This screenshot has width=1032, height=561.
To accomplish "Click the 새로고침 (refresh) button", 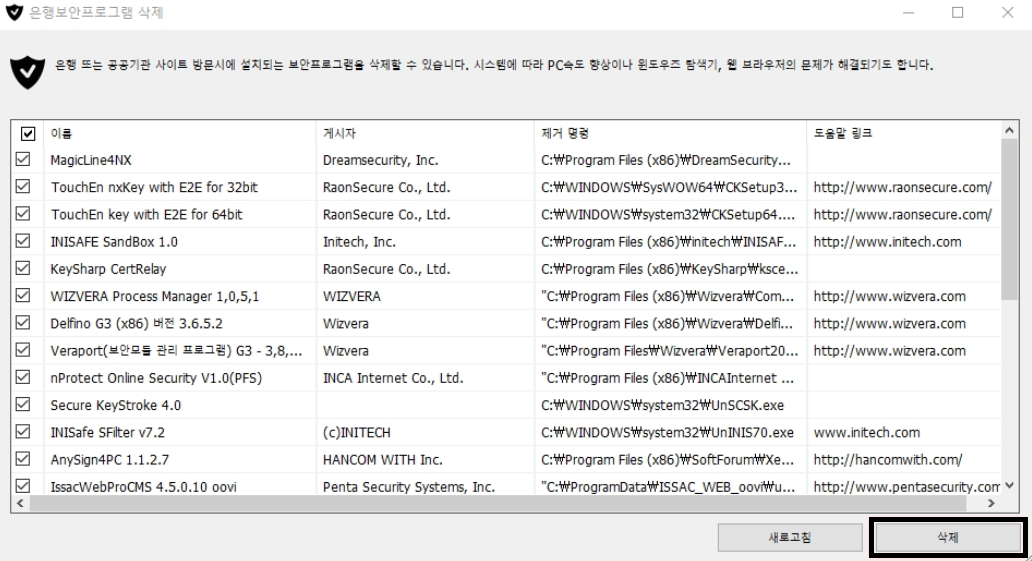I will (x=790, y=537).
